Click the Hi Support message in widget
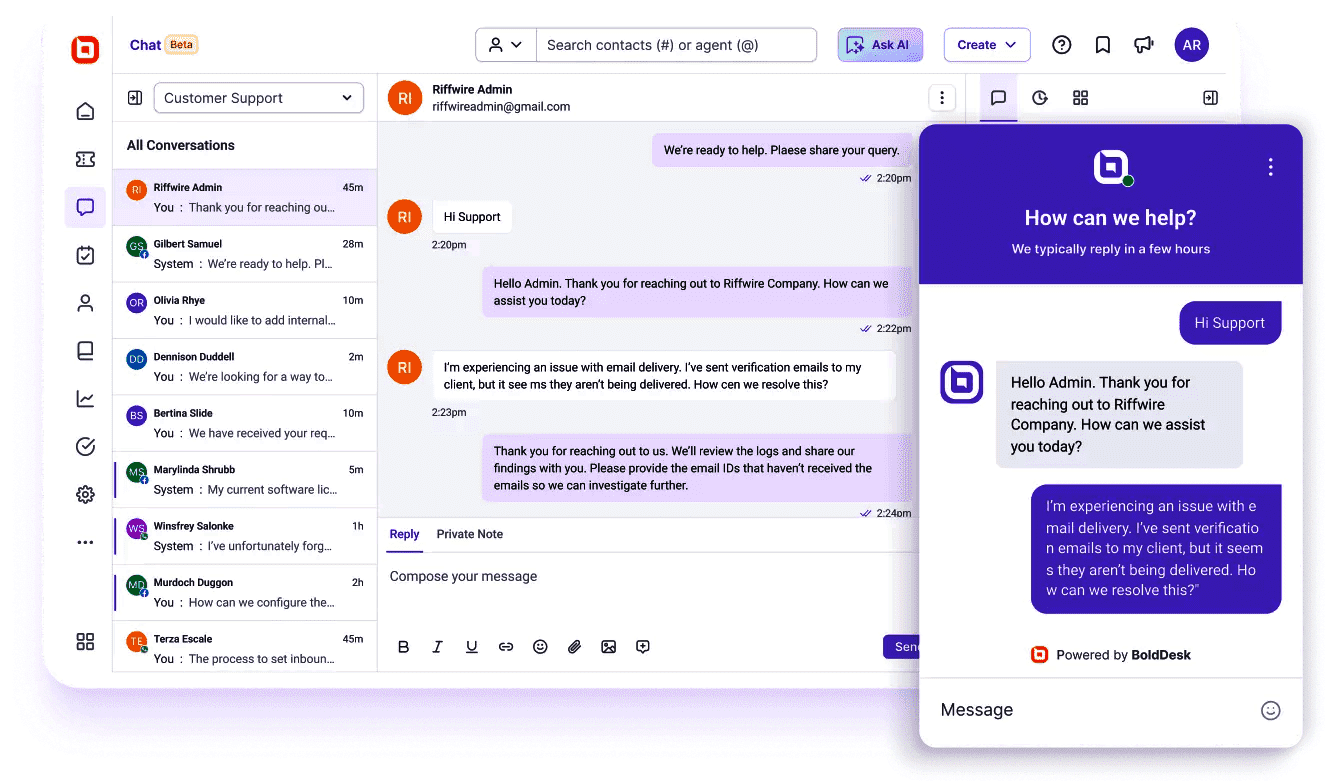The image size is (1328, 782). click(x=1230, y=323)
